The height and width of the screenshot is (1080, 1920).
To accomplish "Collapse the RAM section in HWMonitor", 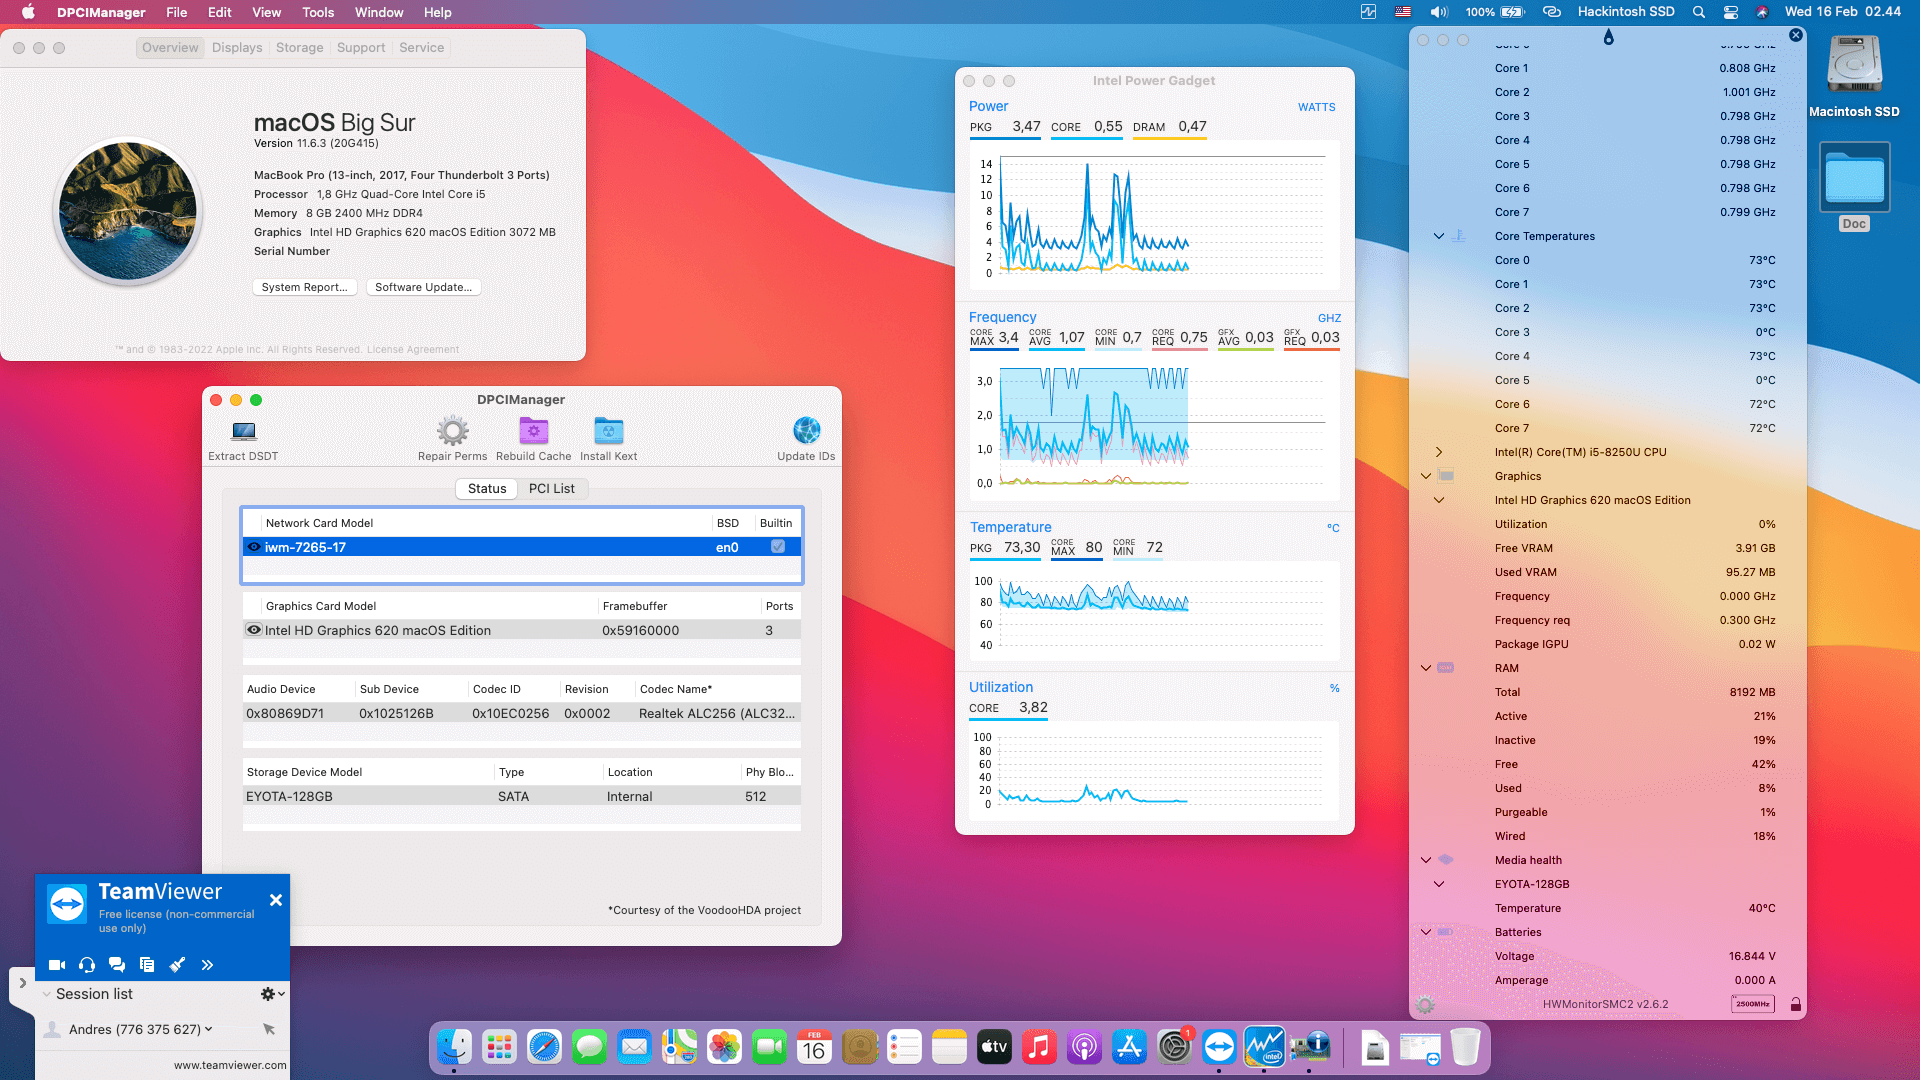I will pos(1424,668).
